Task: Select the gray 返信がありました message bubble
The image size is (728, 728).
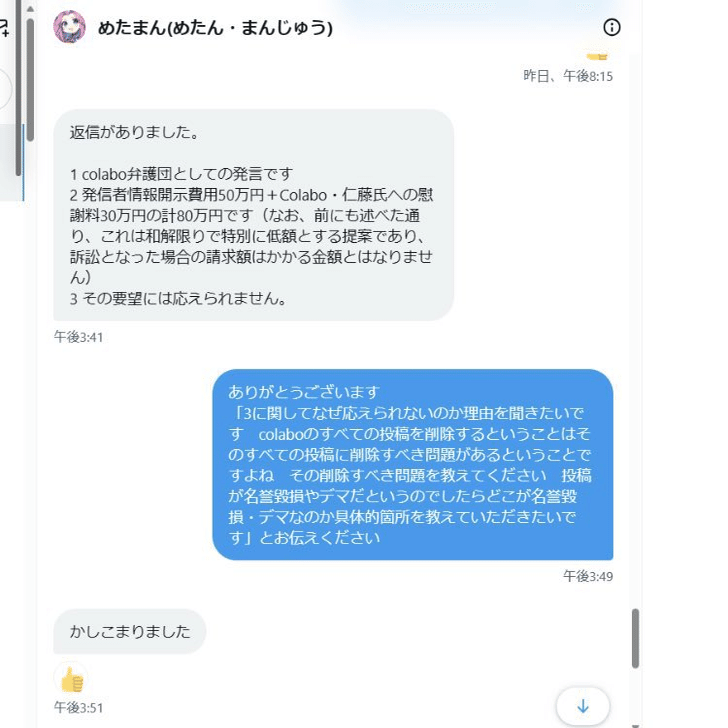Action: pyautogui.click(x=254, y=215)
